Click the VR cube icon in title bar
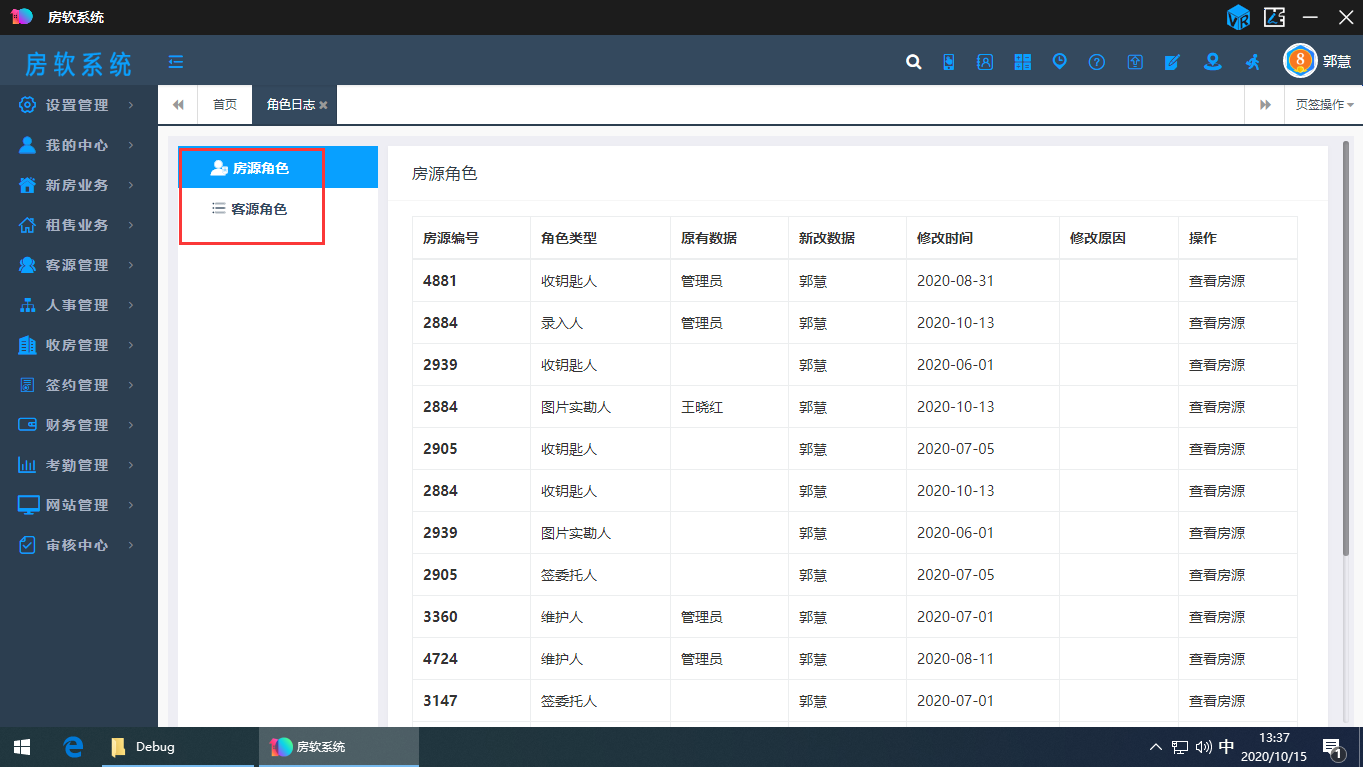The height and width of the screenshot is (767, 1363). (x=1238, y=17)
